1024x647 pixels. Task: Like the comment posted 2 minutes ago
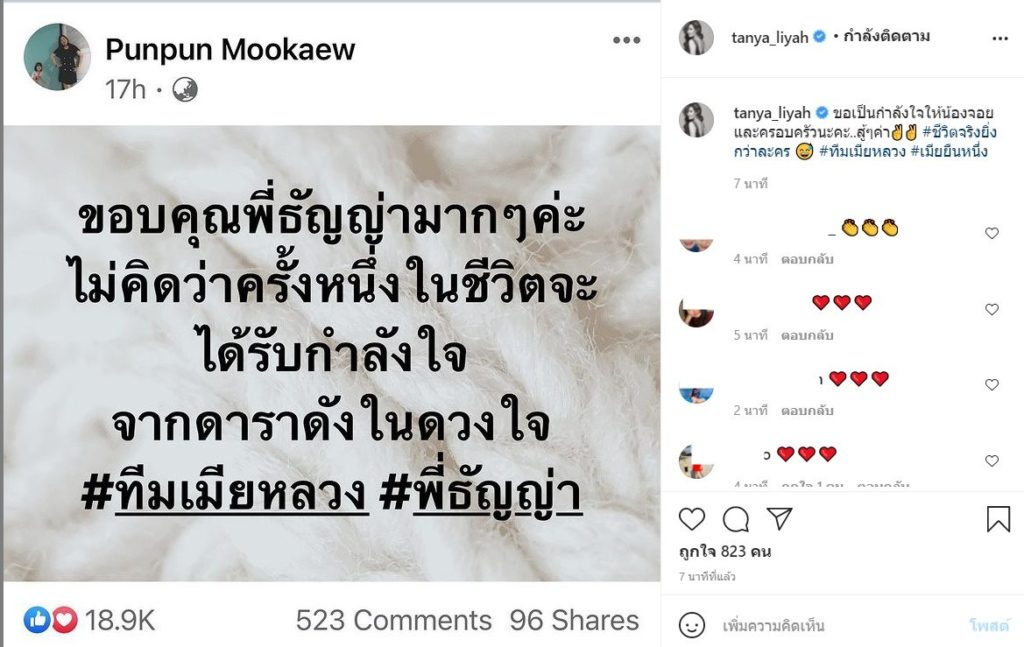pos(991,385)
